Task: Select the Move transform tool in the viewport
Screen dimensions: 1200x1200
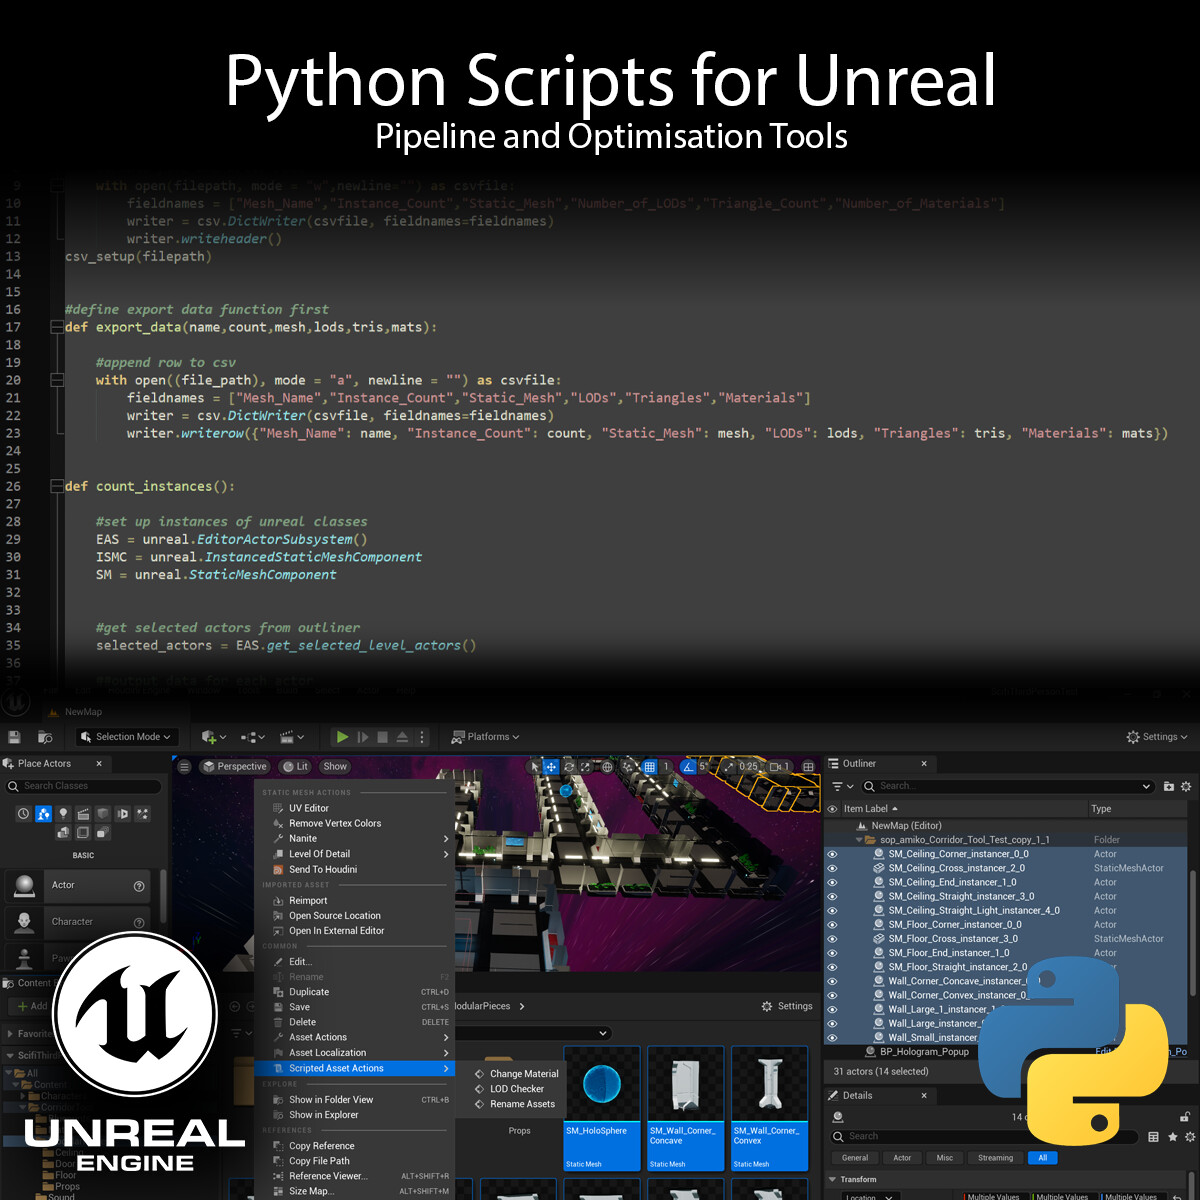Action: point(552,766)
